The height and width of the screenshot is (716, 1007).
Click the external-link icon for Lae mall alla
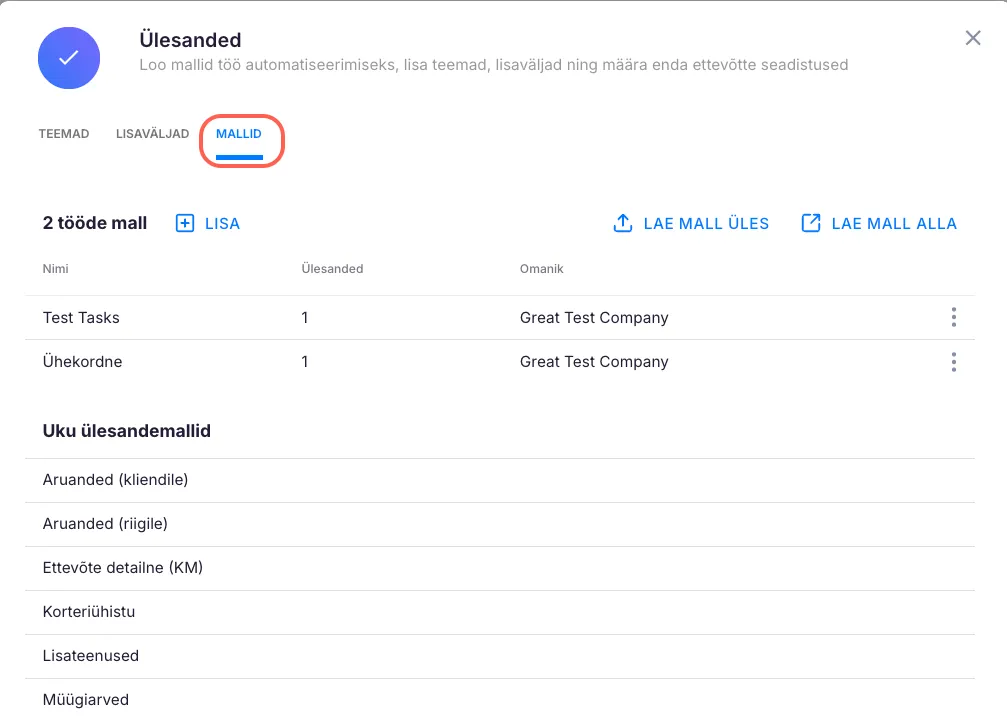point(811,223)
